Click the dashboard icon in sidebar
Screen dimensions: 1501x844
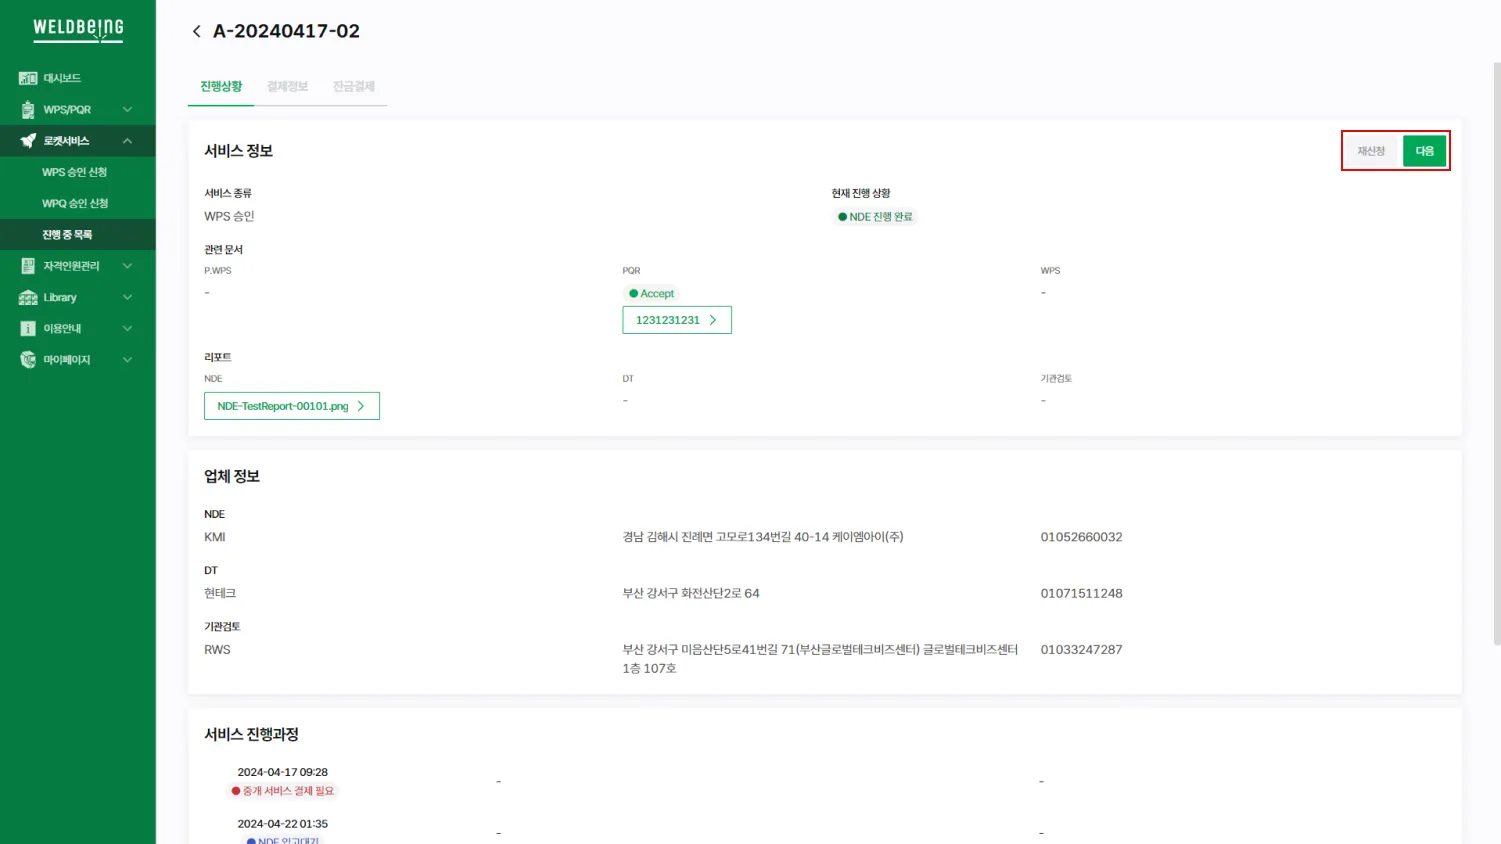coord(28,78)
